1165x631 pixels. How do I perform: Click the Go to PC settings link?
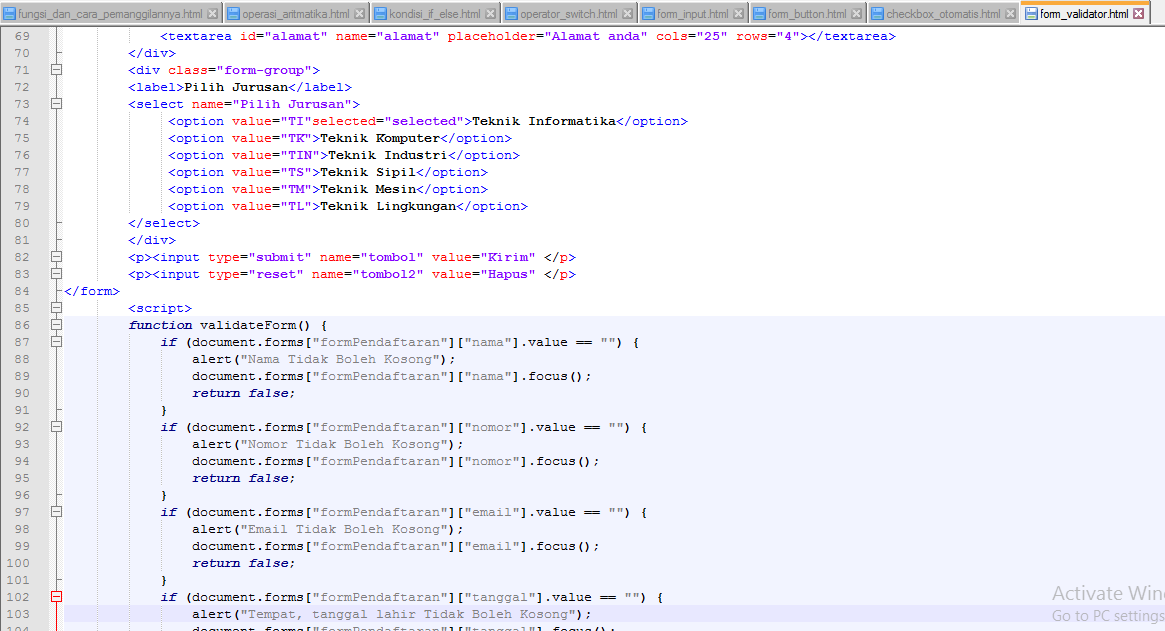click(1104, 614)
